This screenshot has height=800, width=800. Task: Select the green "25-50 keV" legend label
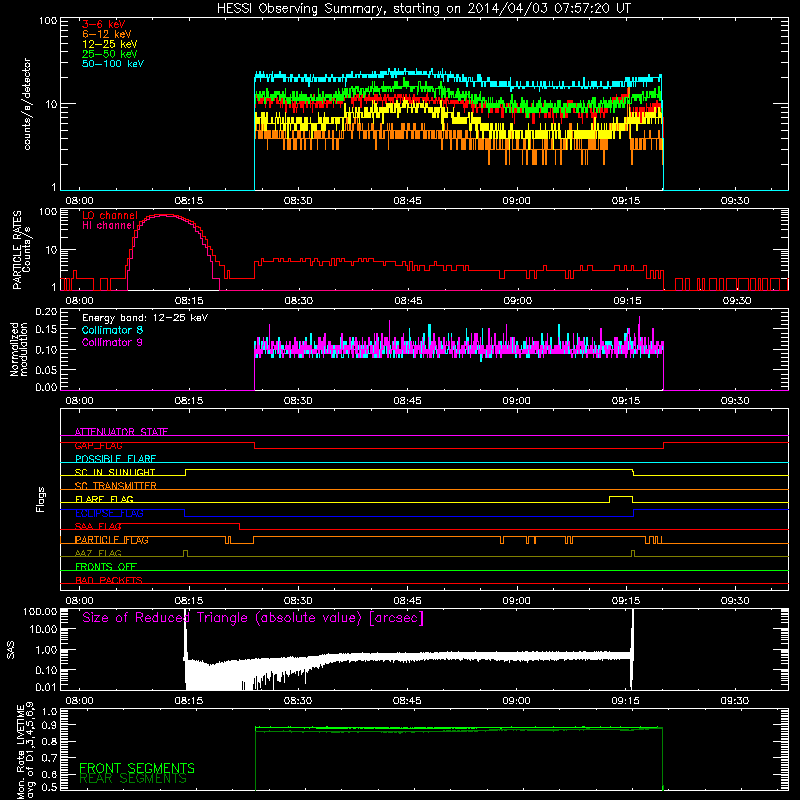tap(110, 54)
